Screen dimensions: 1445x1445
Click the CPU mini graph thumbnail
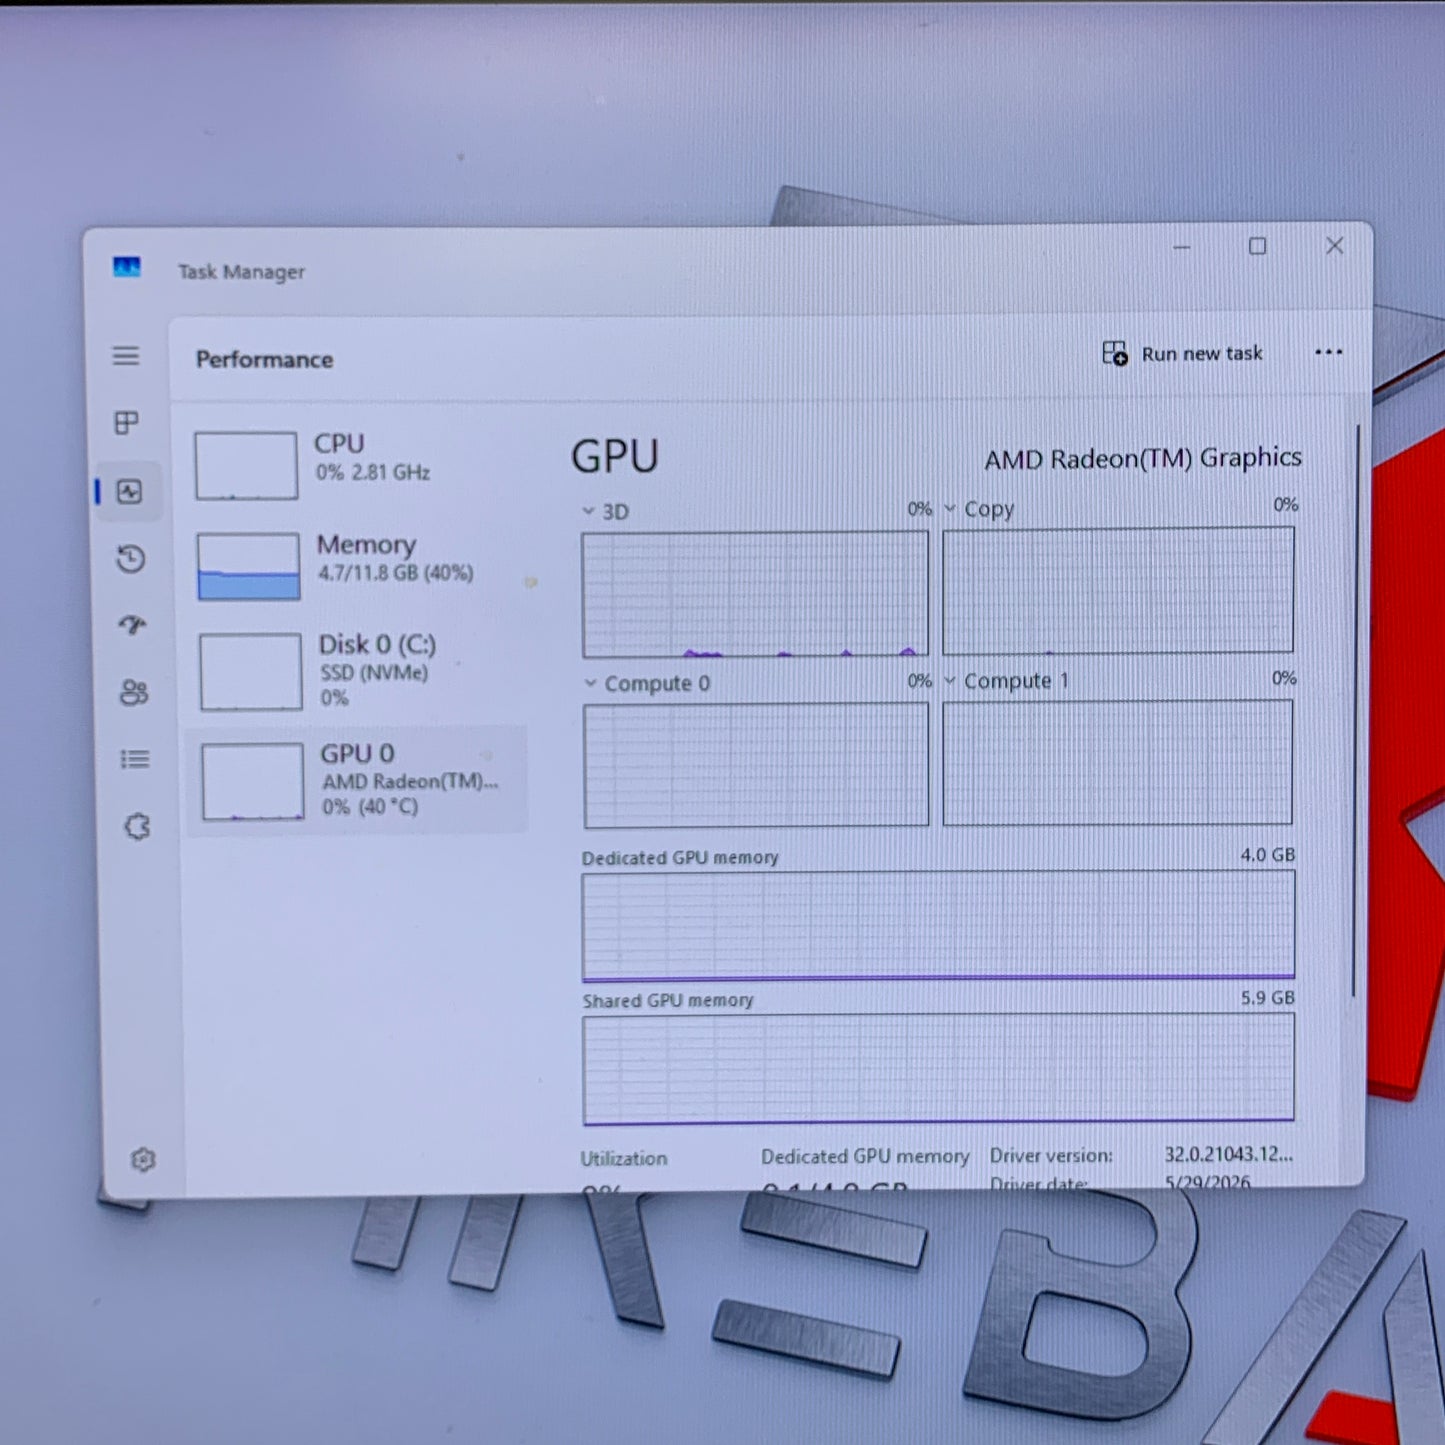pos(246,465)
